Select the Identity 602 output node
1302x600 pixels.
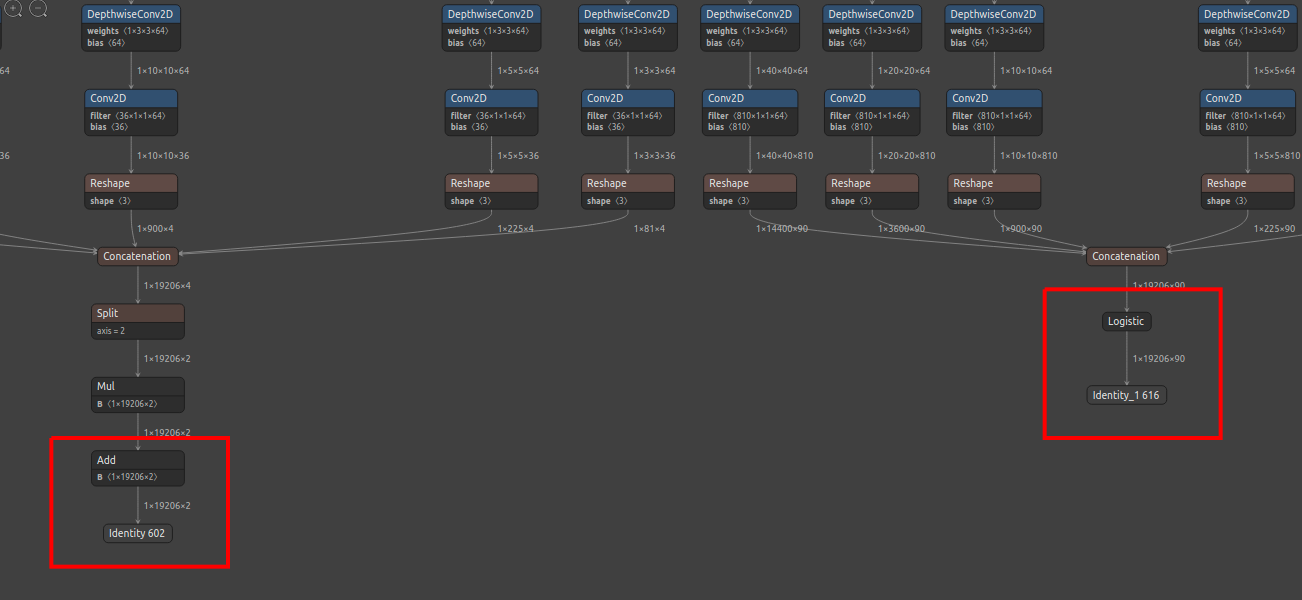click(137, 533)
